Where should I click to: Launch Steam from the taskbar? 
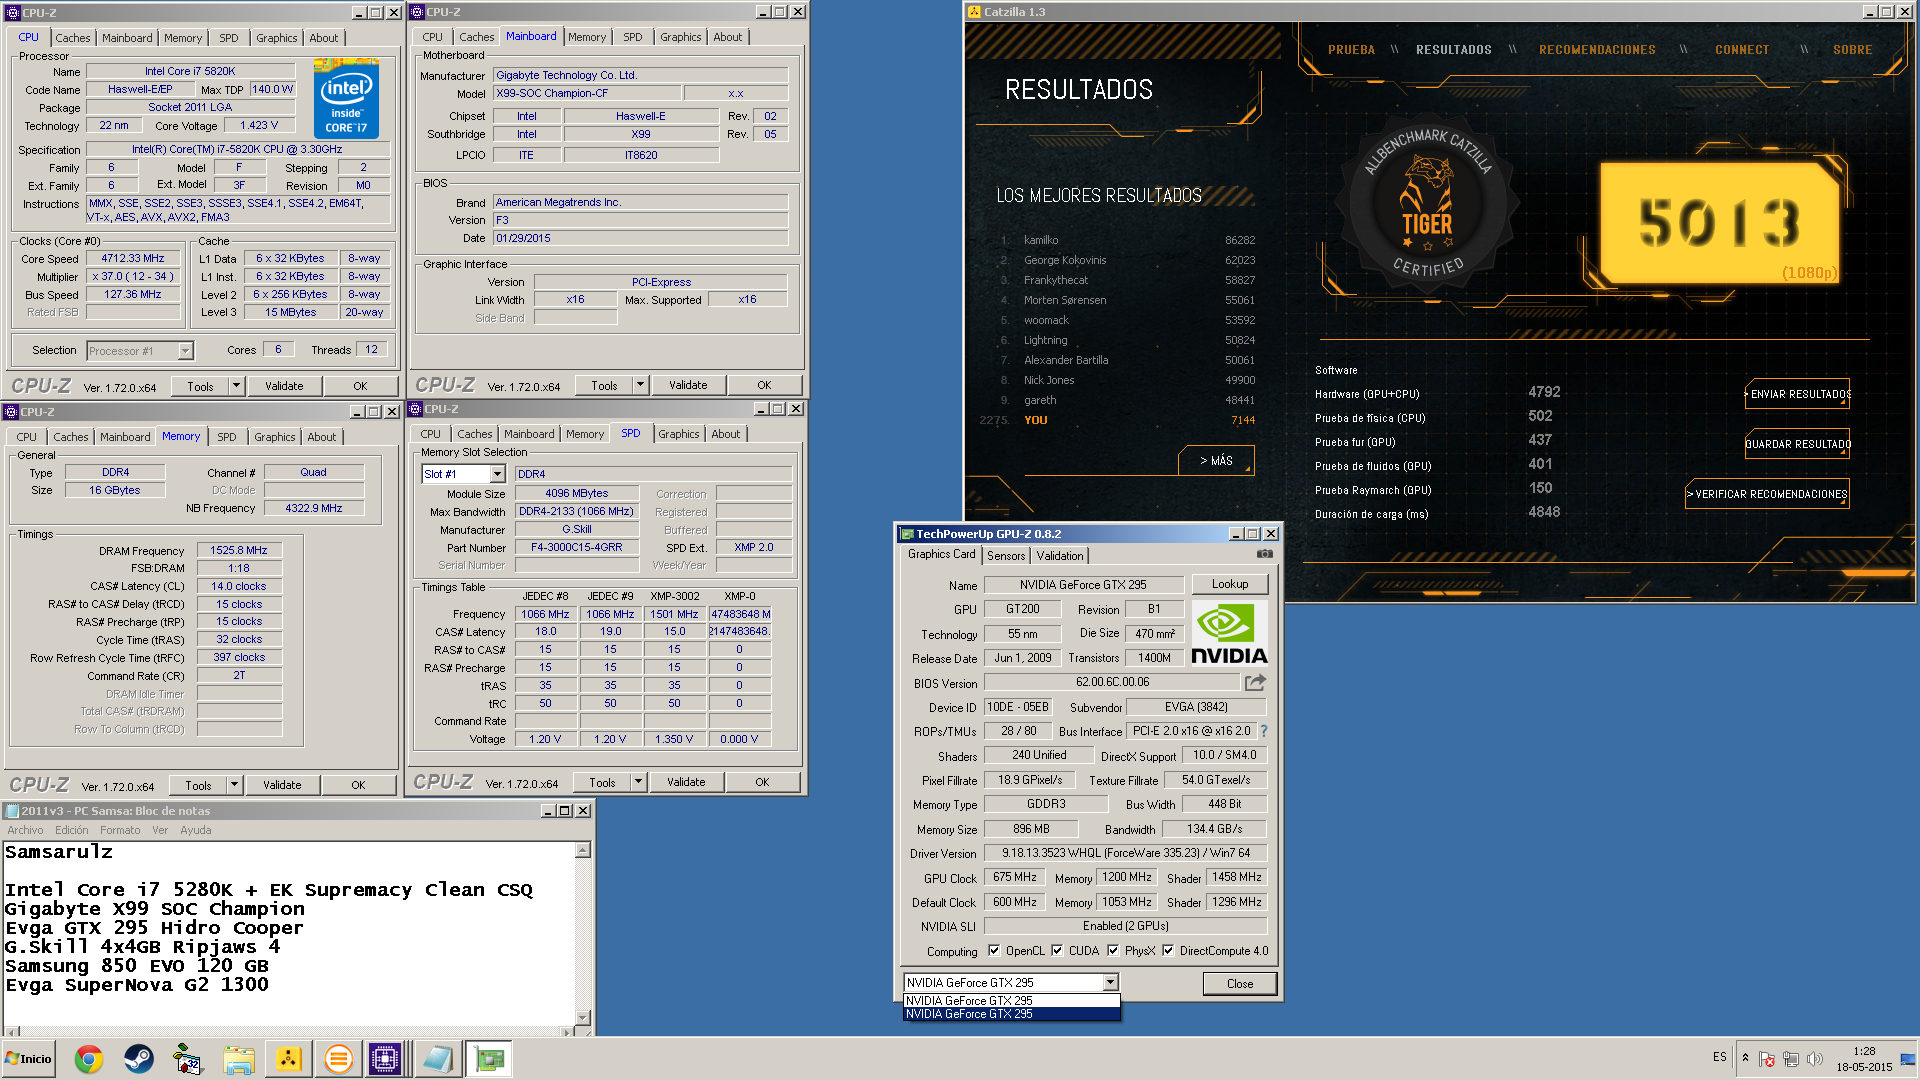click(x=139, y=1059)
